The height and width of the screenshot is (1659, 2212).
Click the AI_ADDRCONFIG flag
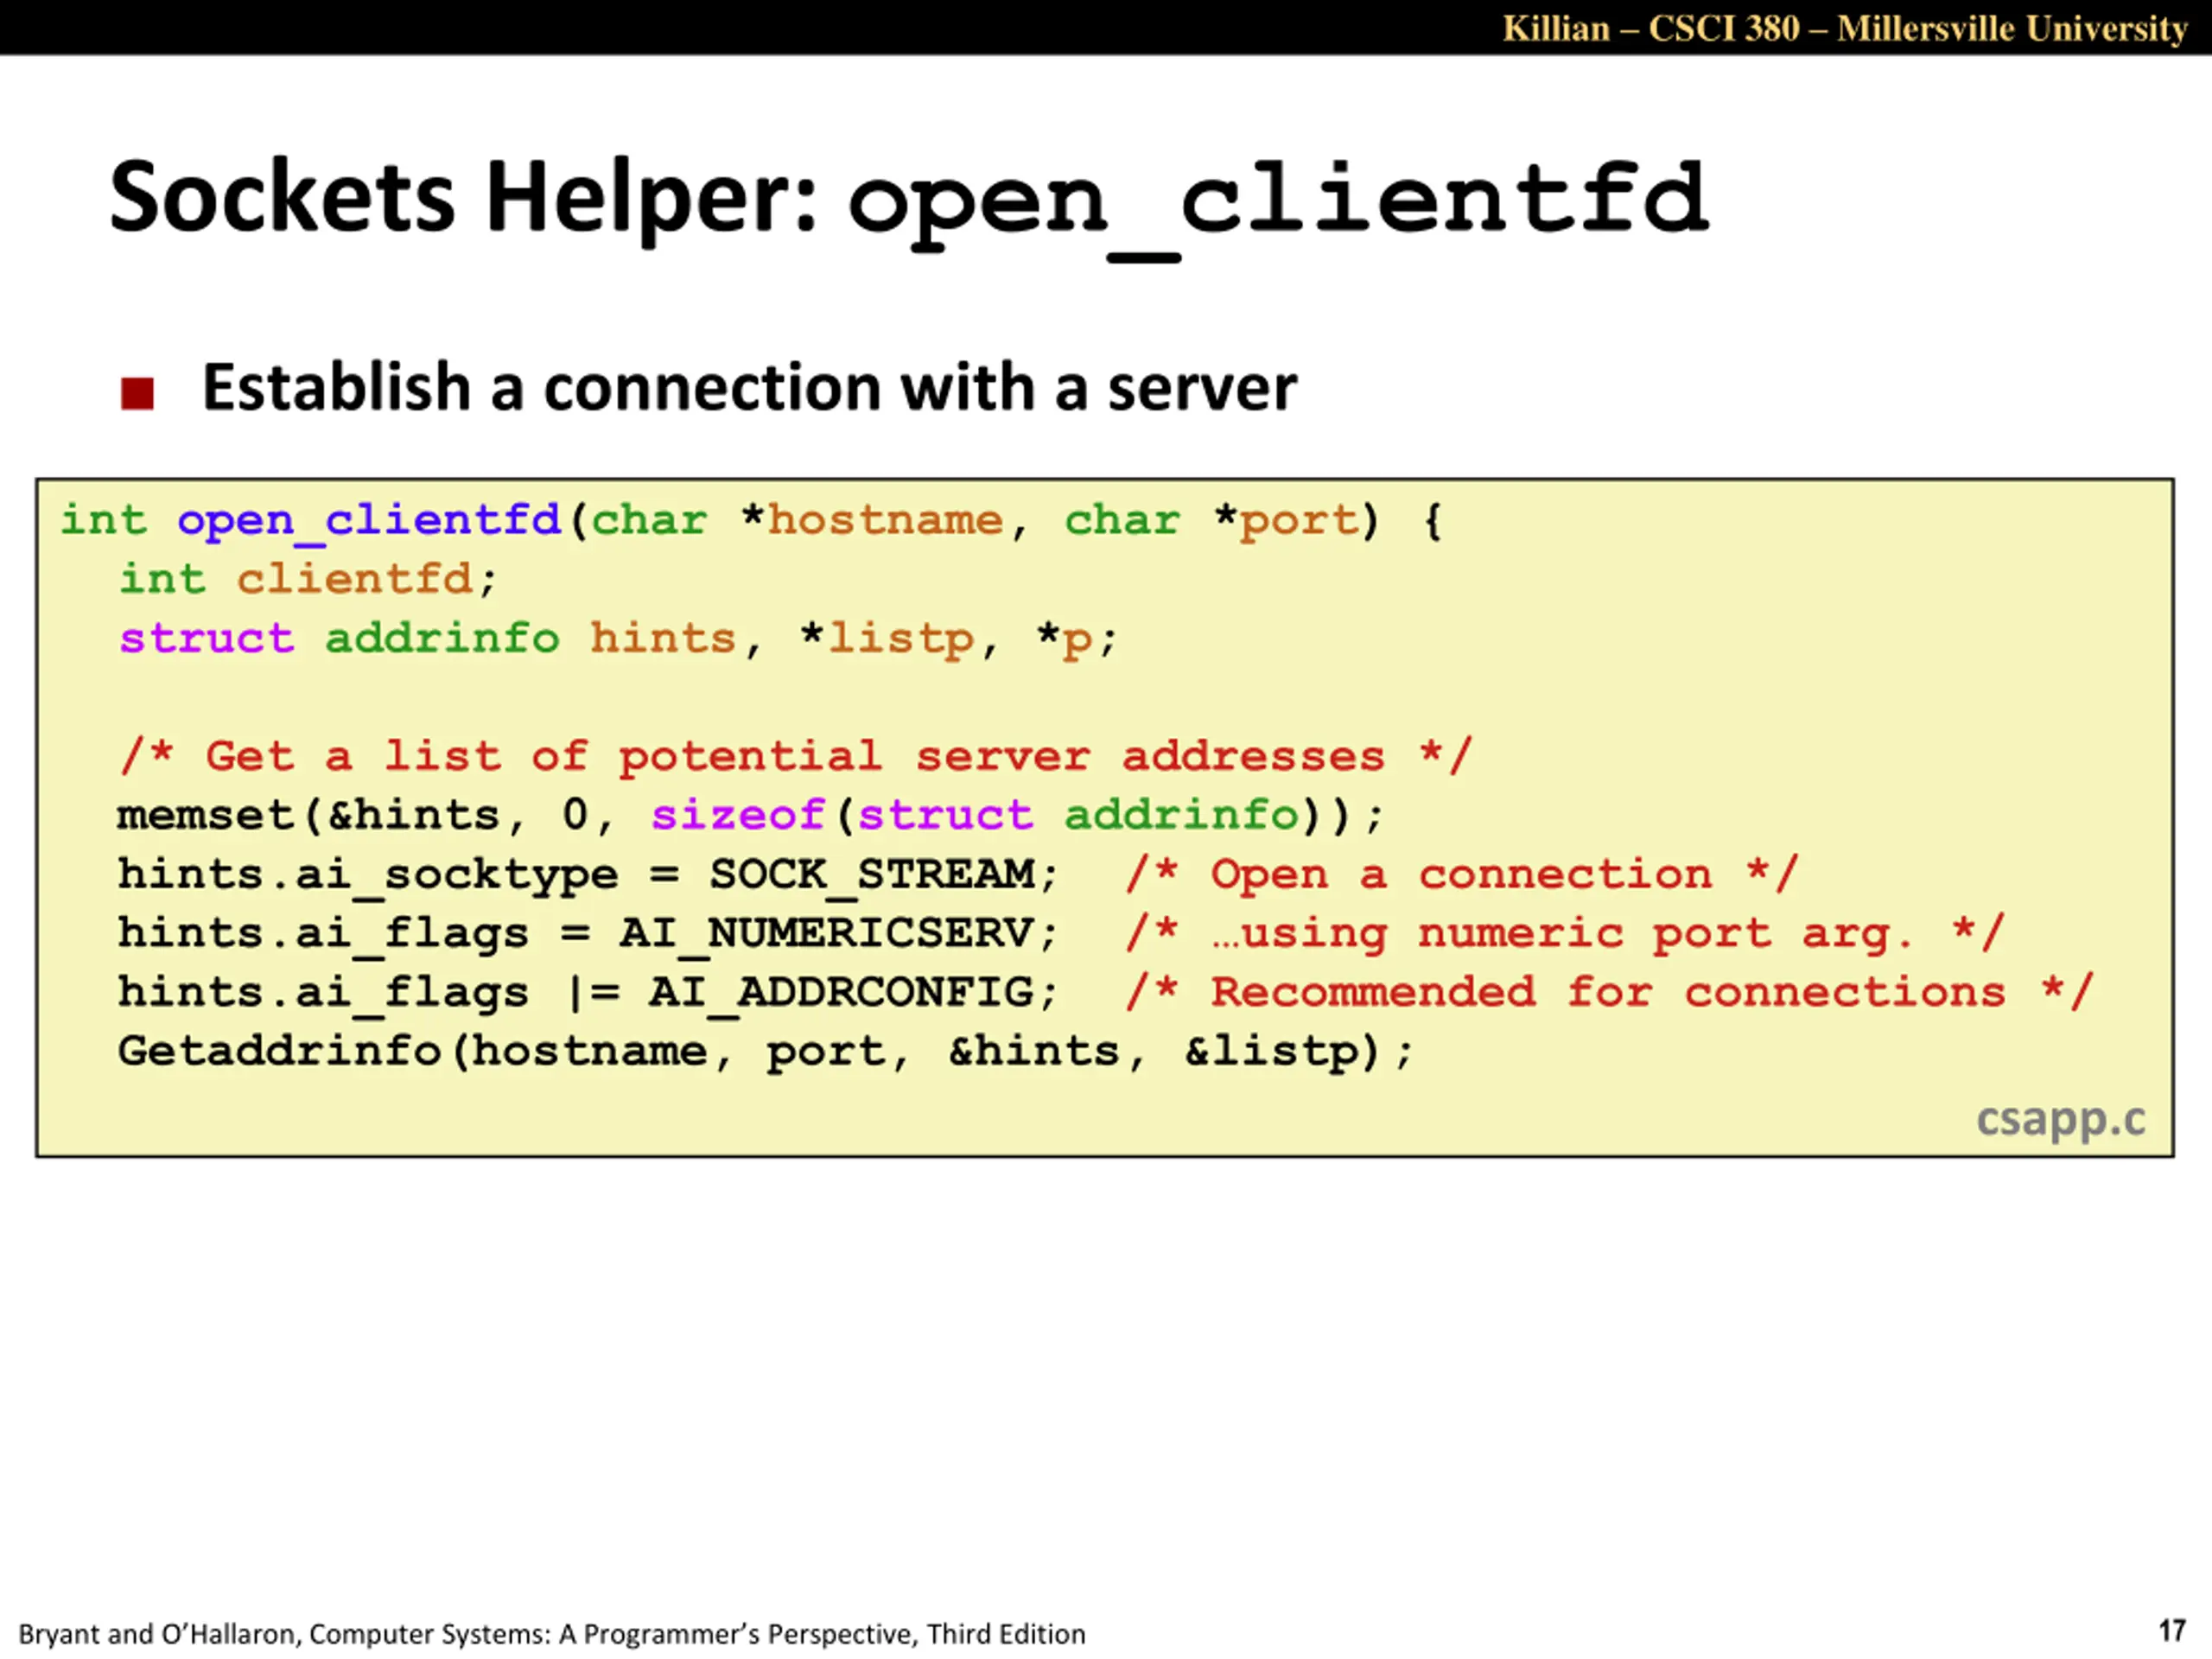tap(842, 993)
